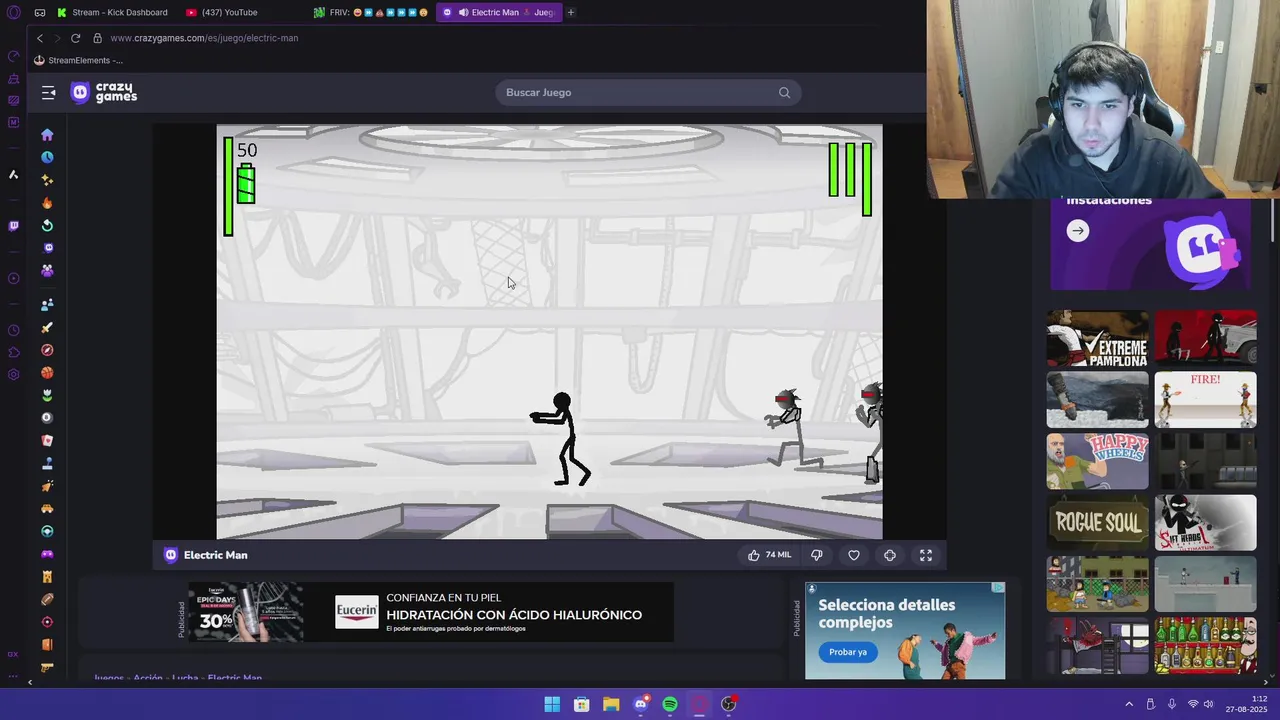Open Rogue Soul game thumbnail
This screenshot has height=720, width=1280.
point(1098,522)
